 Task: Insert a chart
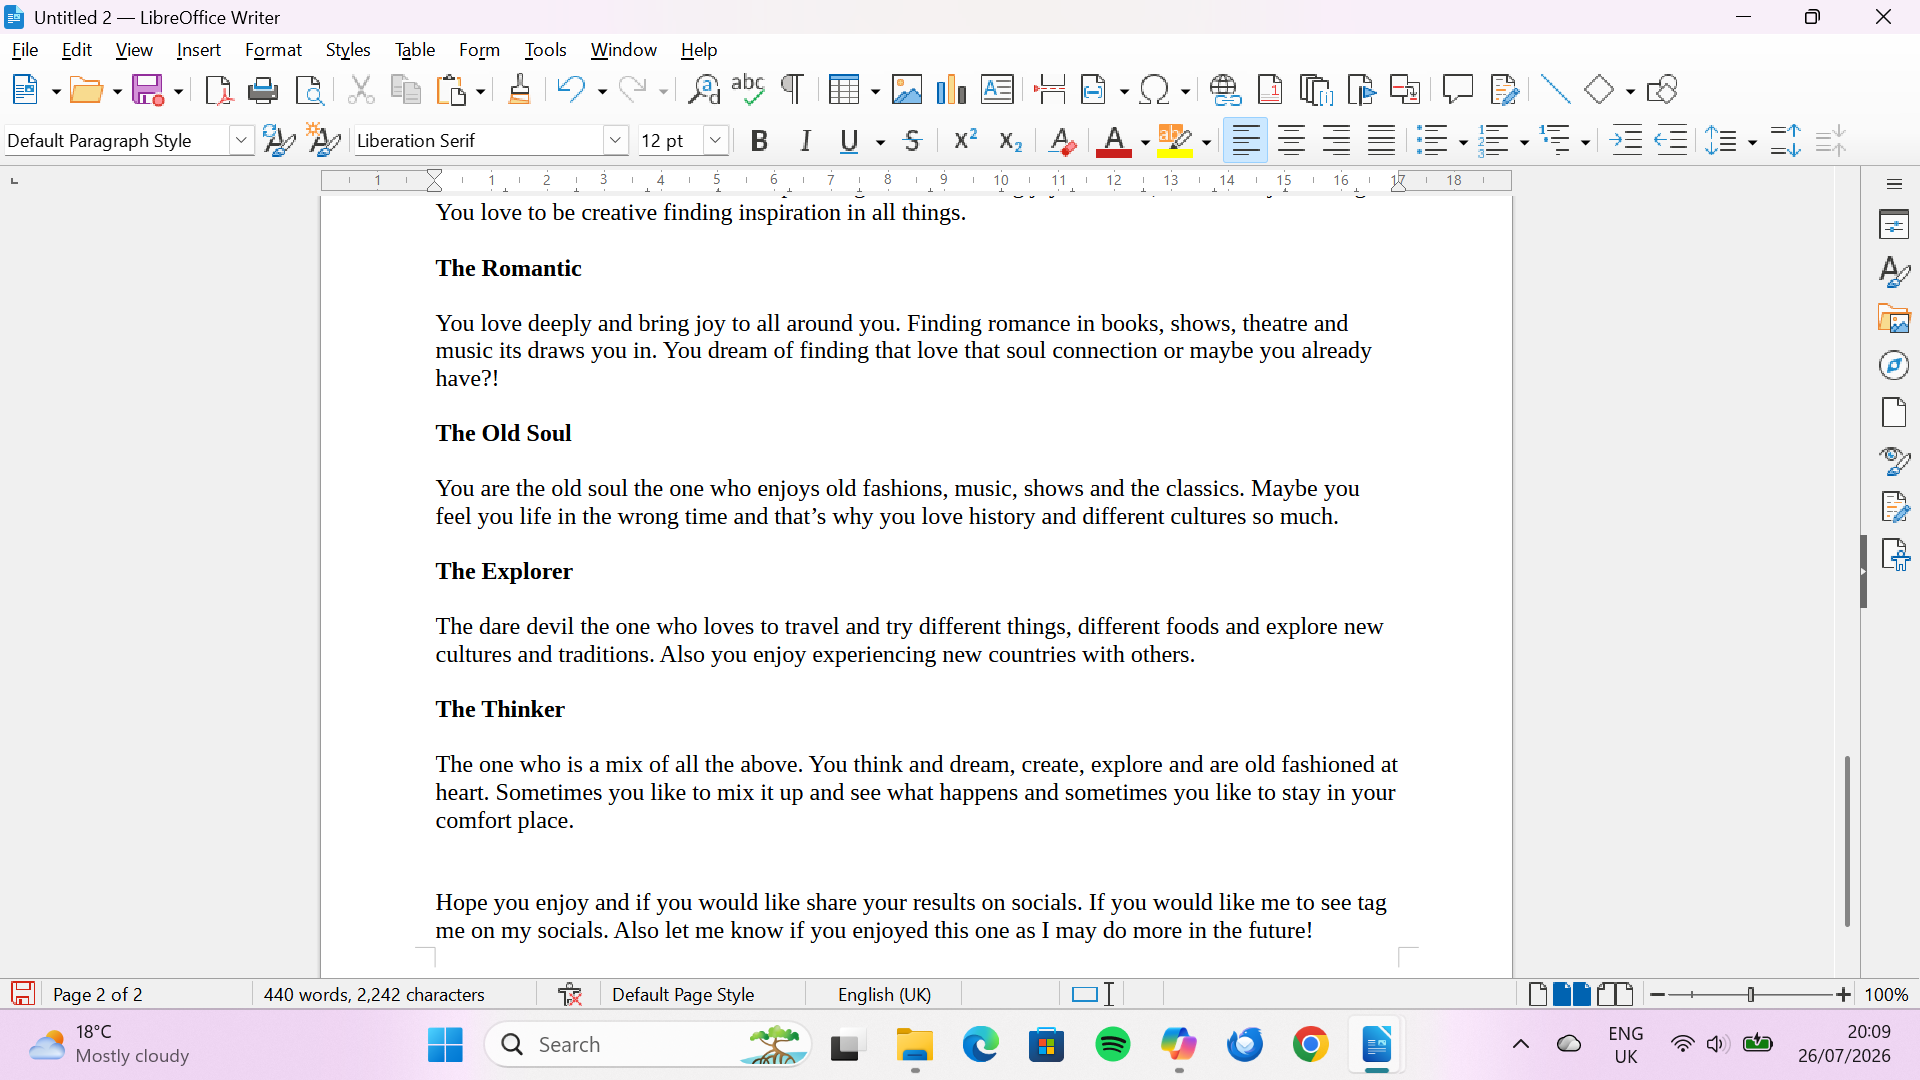coord(951,90)
